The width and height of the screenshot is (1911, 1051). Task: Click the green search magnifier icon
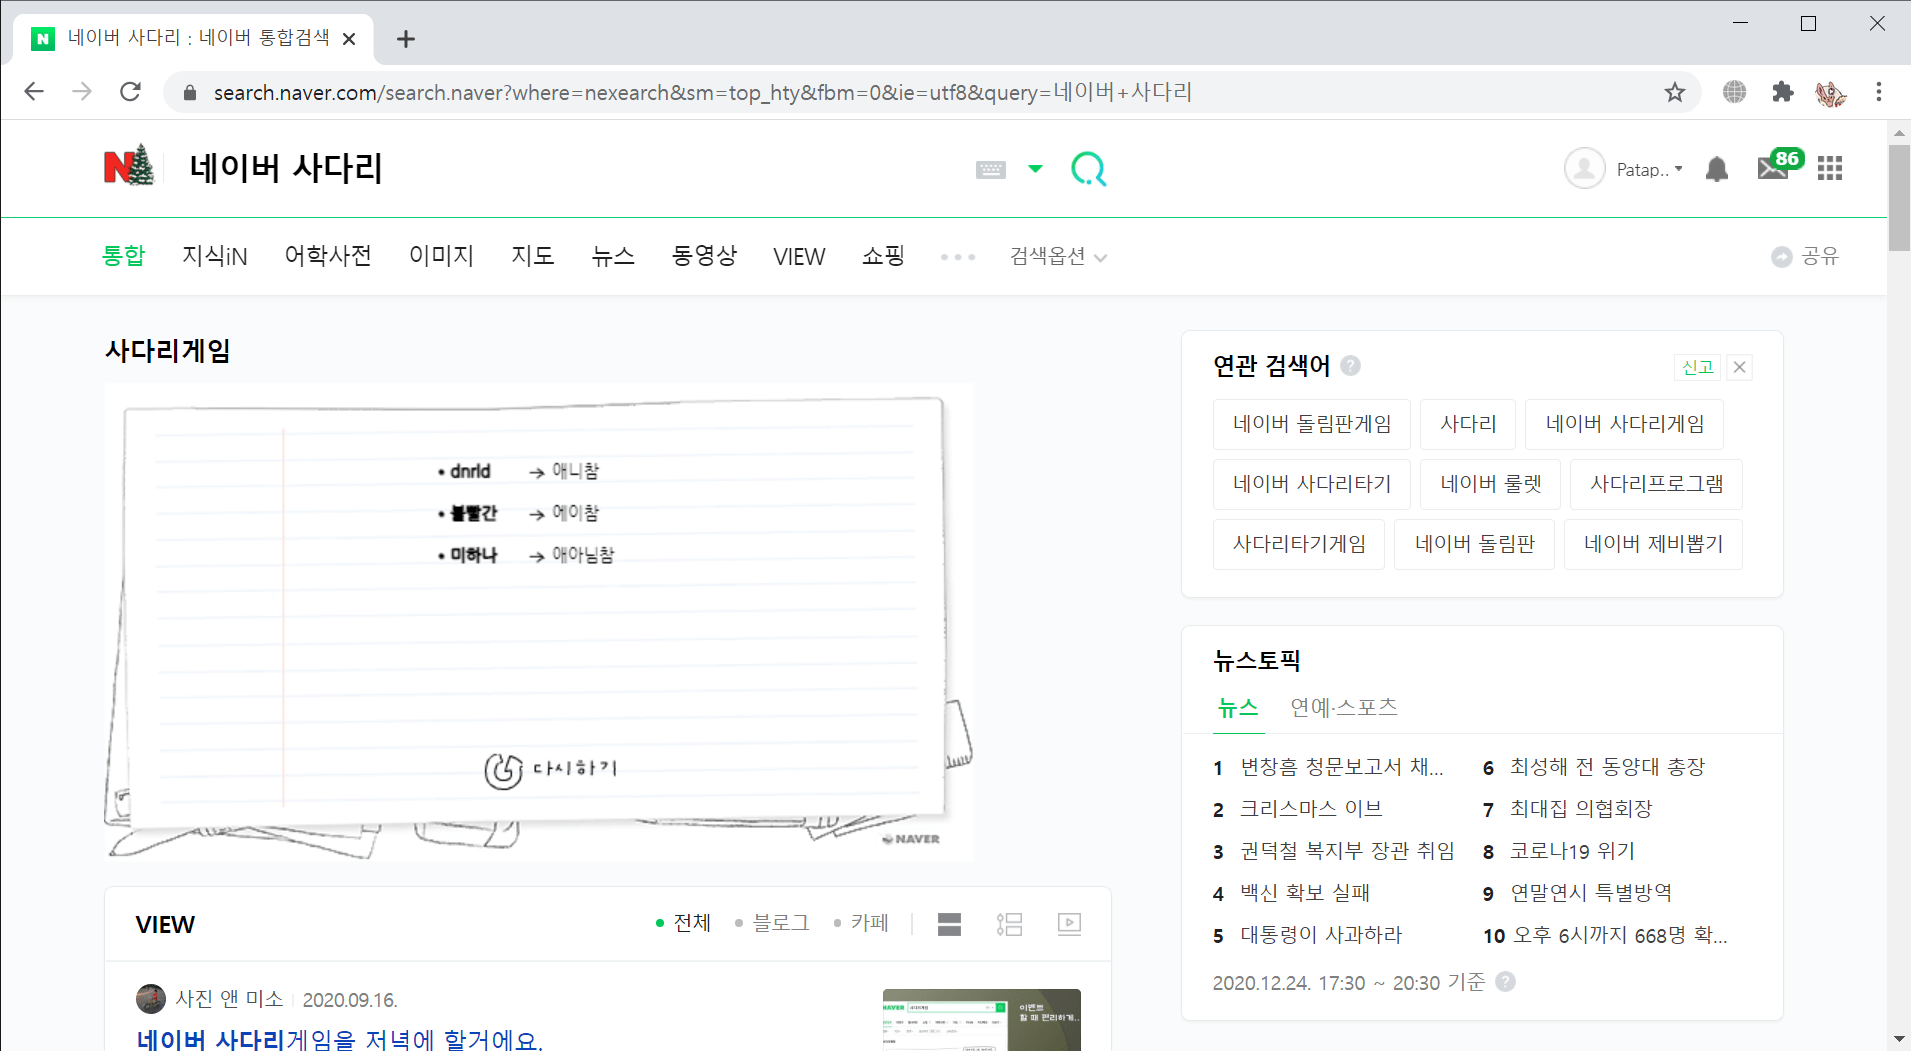point(1088,169)
